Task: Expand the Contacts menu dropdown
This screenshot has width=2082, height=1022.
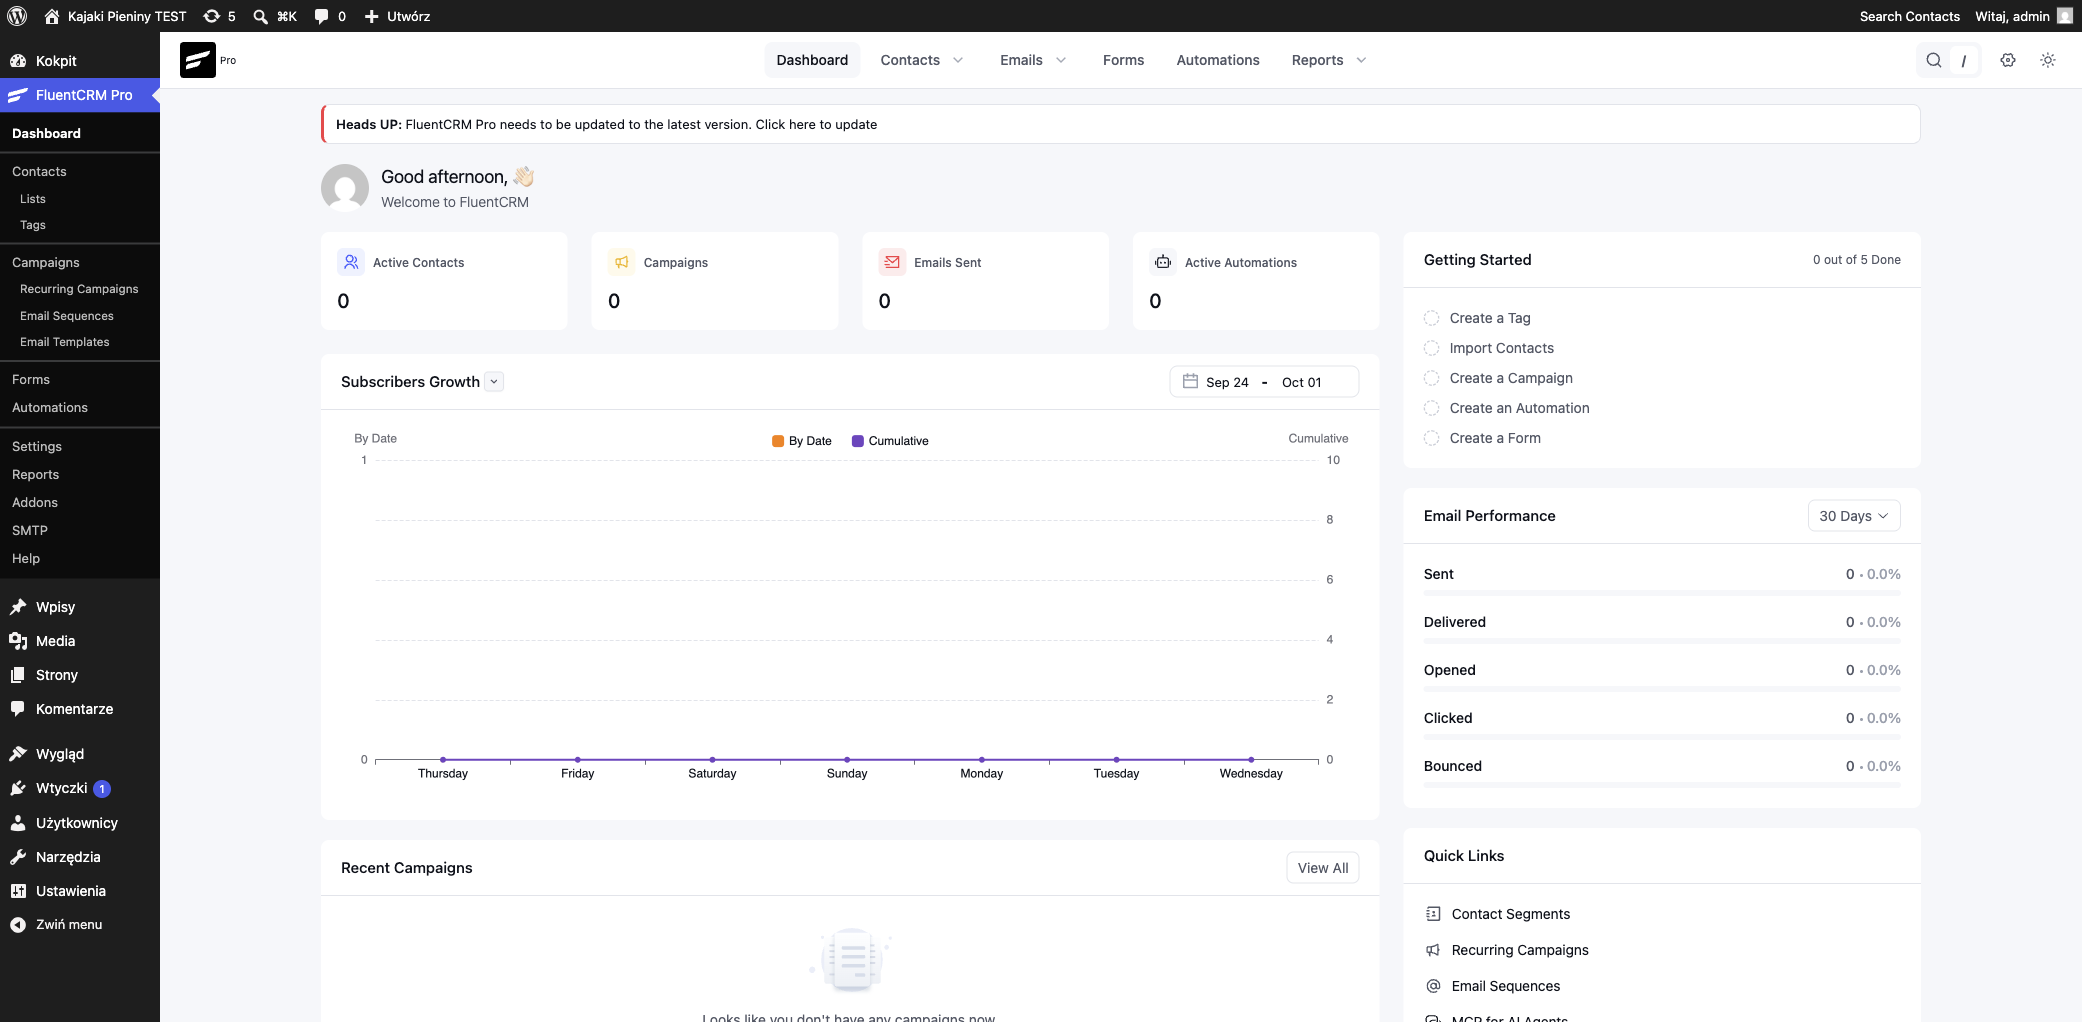Action: point(922,60)
